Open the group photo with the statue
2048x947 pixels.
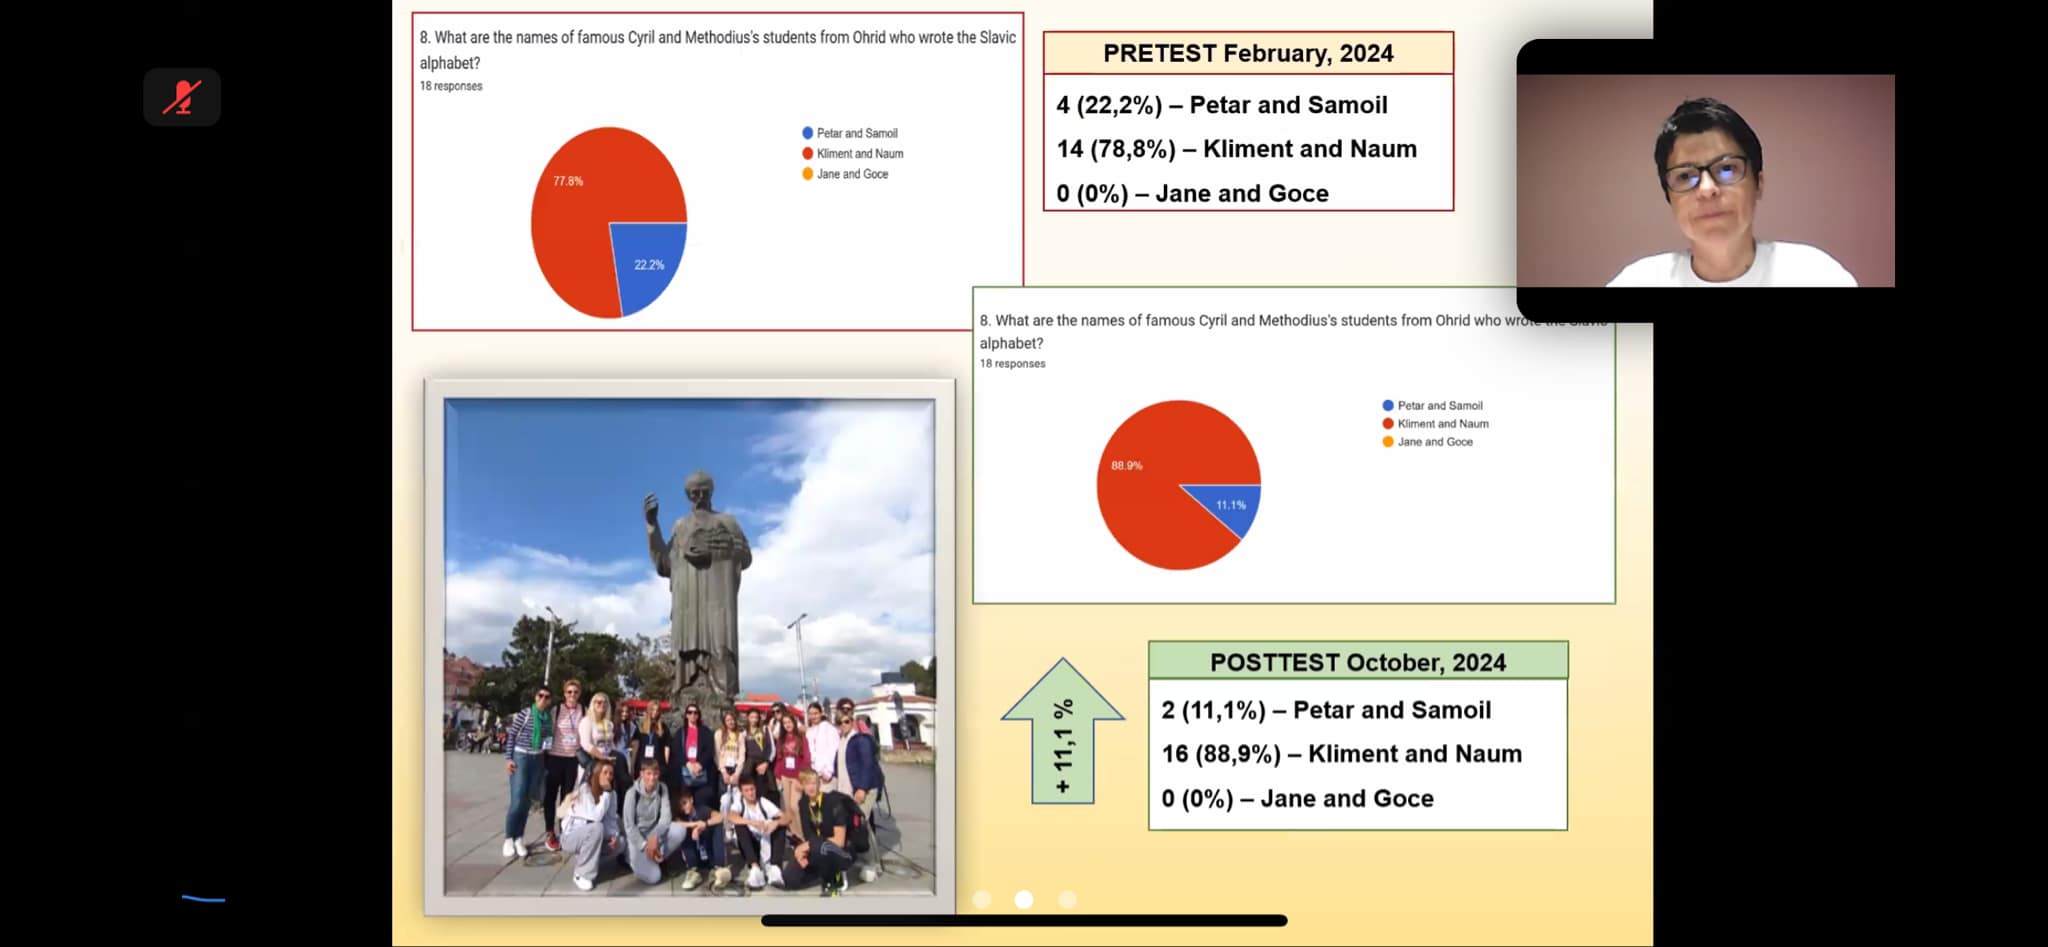tap(689, 646)
